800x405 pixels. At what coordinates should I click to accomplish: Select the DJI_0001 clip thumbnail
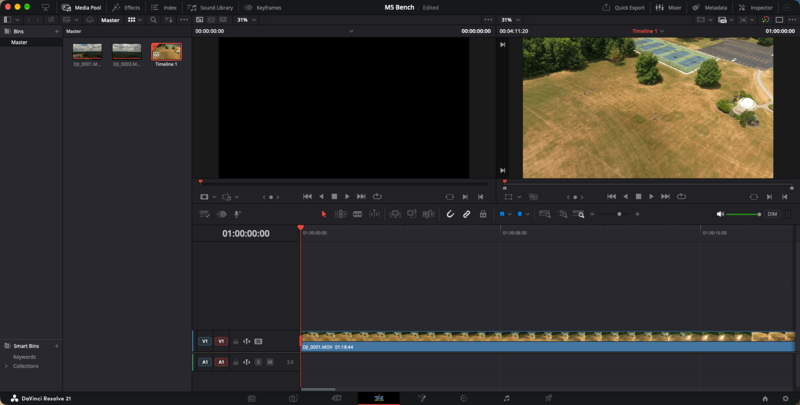[87, 52]
